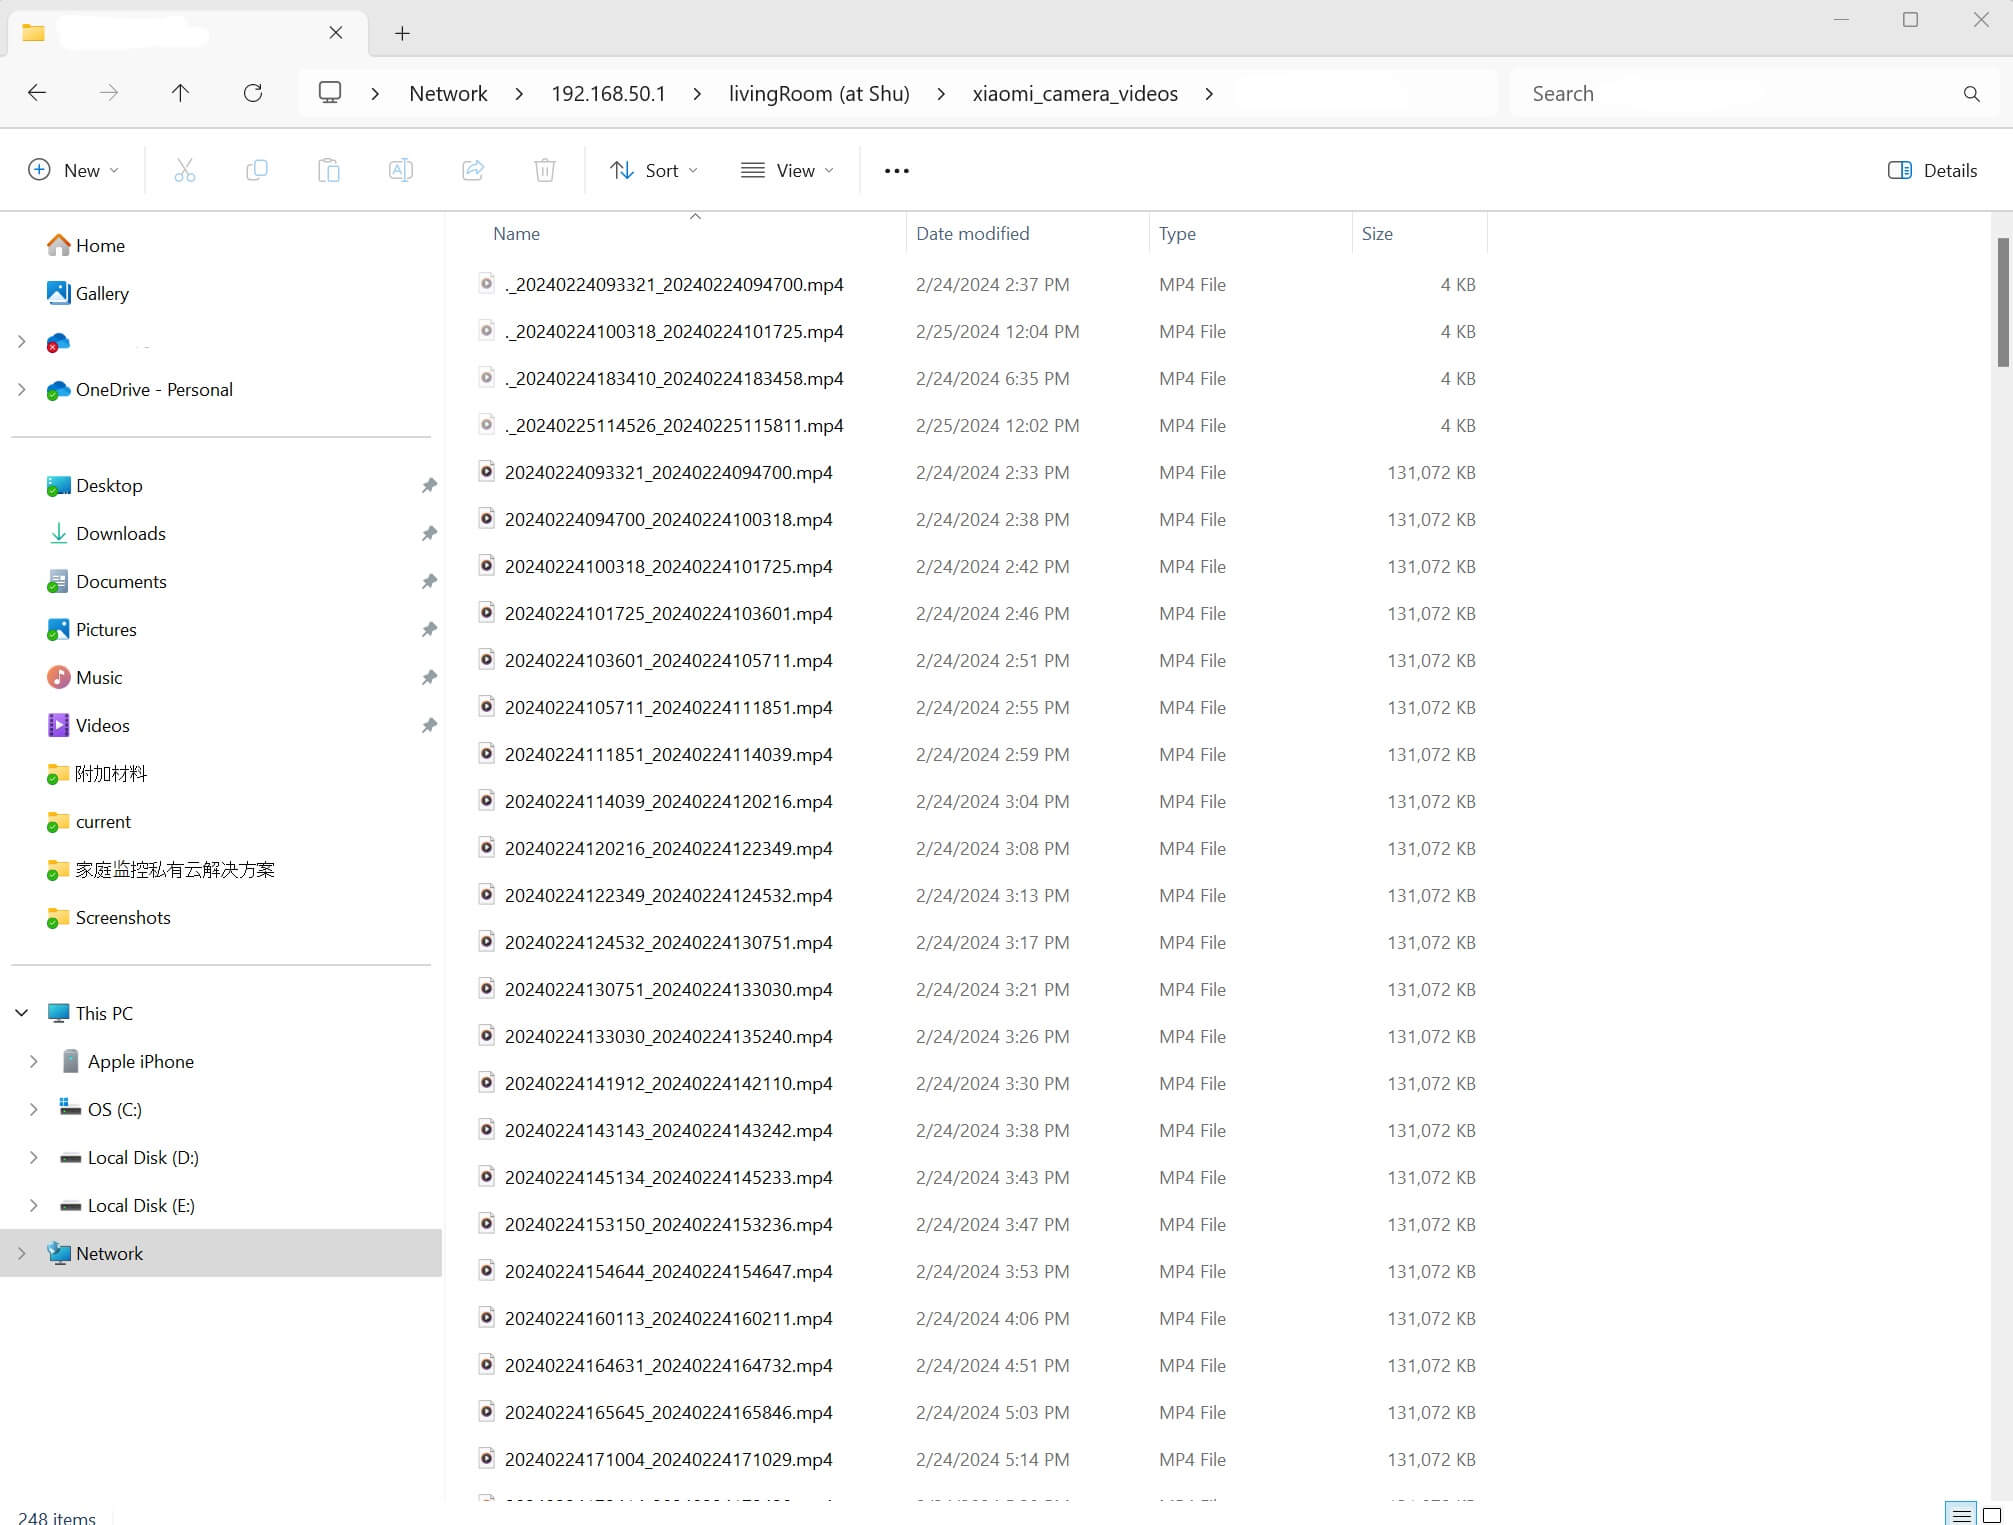Click the Rename icon in toolbar
Viewport: 2013px width, 1525px height.
click(401, 170)
